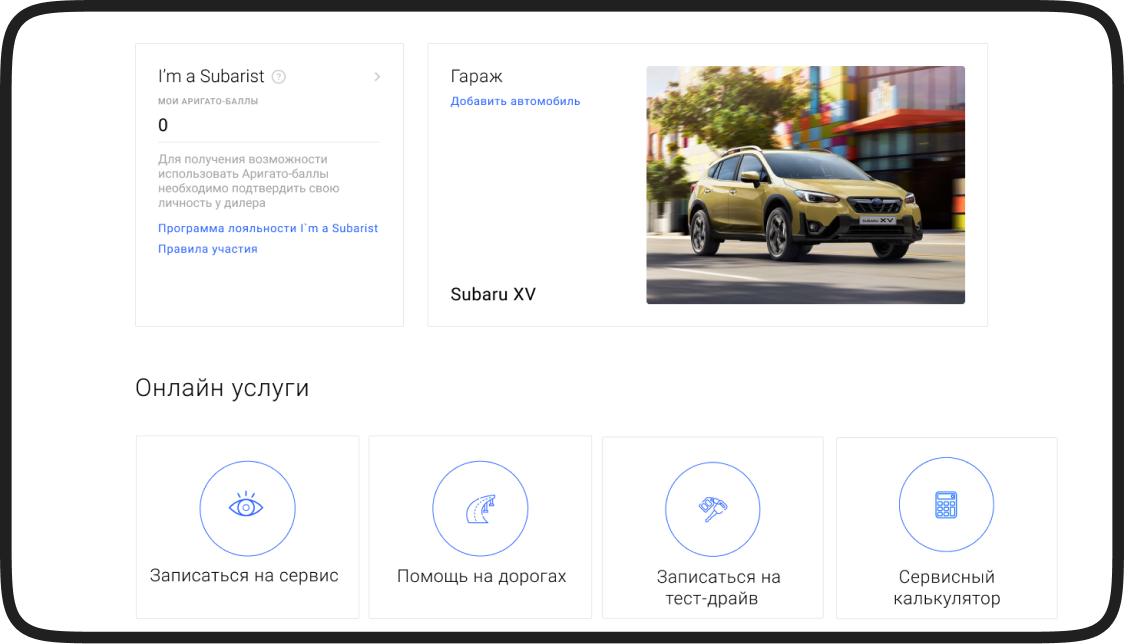The image size is (1124, 644).
Task: Open Программа лояльности I'm a Subarist link
Action: [x=268, y=228]
